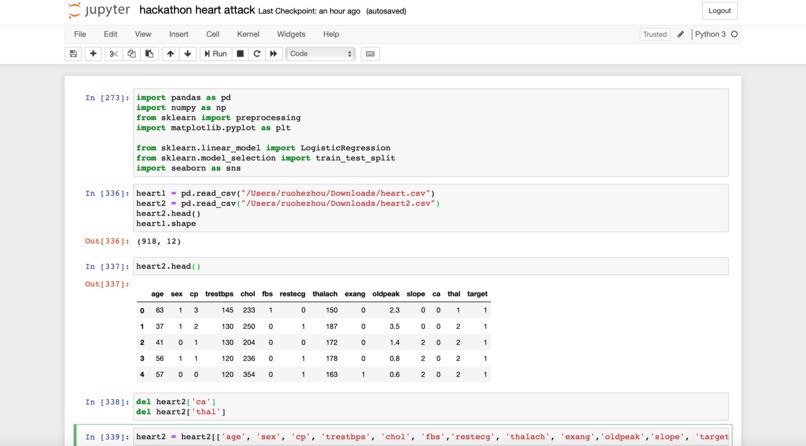Click into the column selection cell In [339]

(x=431, y=437)
